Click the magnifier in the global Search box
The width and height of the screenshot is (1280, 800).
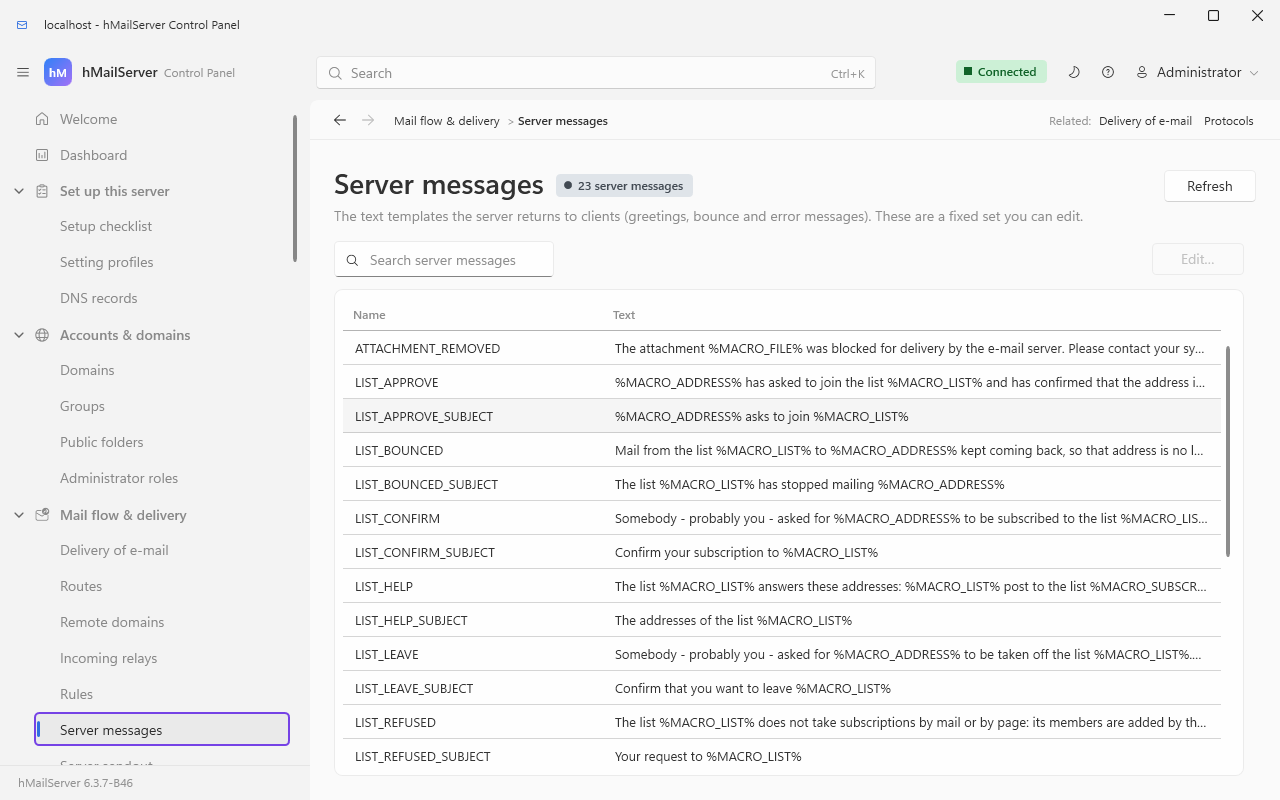click(334, 73)
